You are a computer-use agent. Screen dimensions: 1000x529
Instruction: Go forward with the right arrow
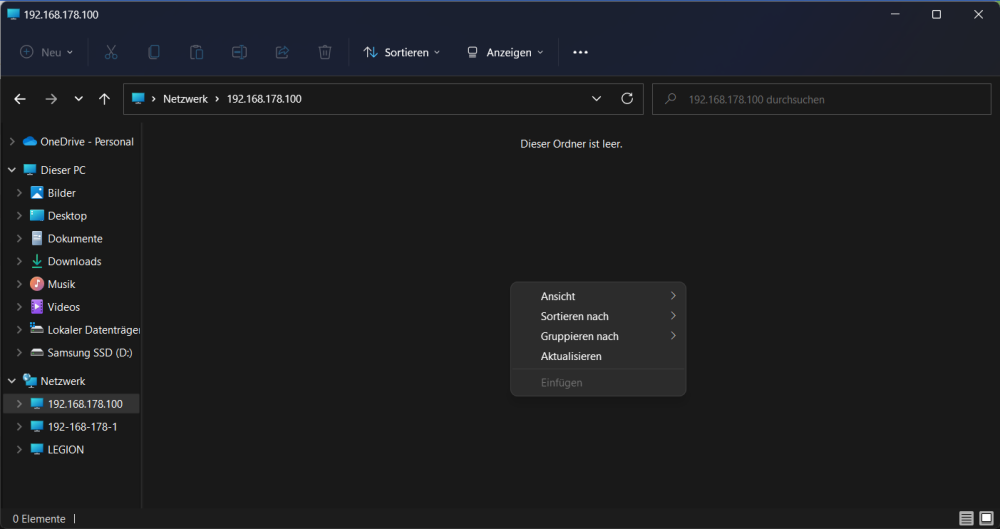coord(51,99)
